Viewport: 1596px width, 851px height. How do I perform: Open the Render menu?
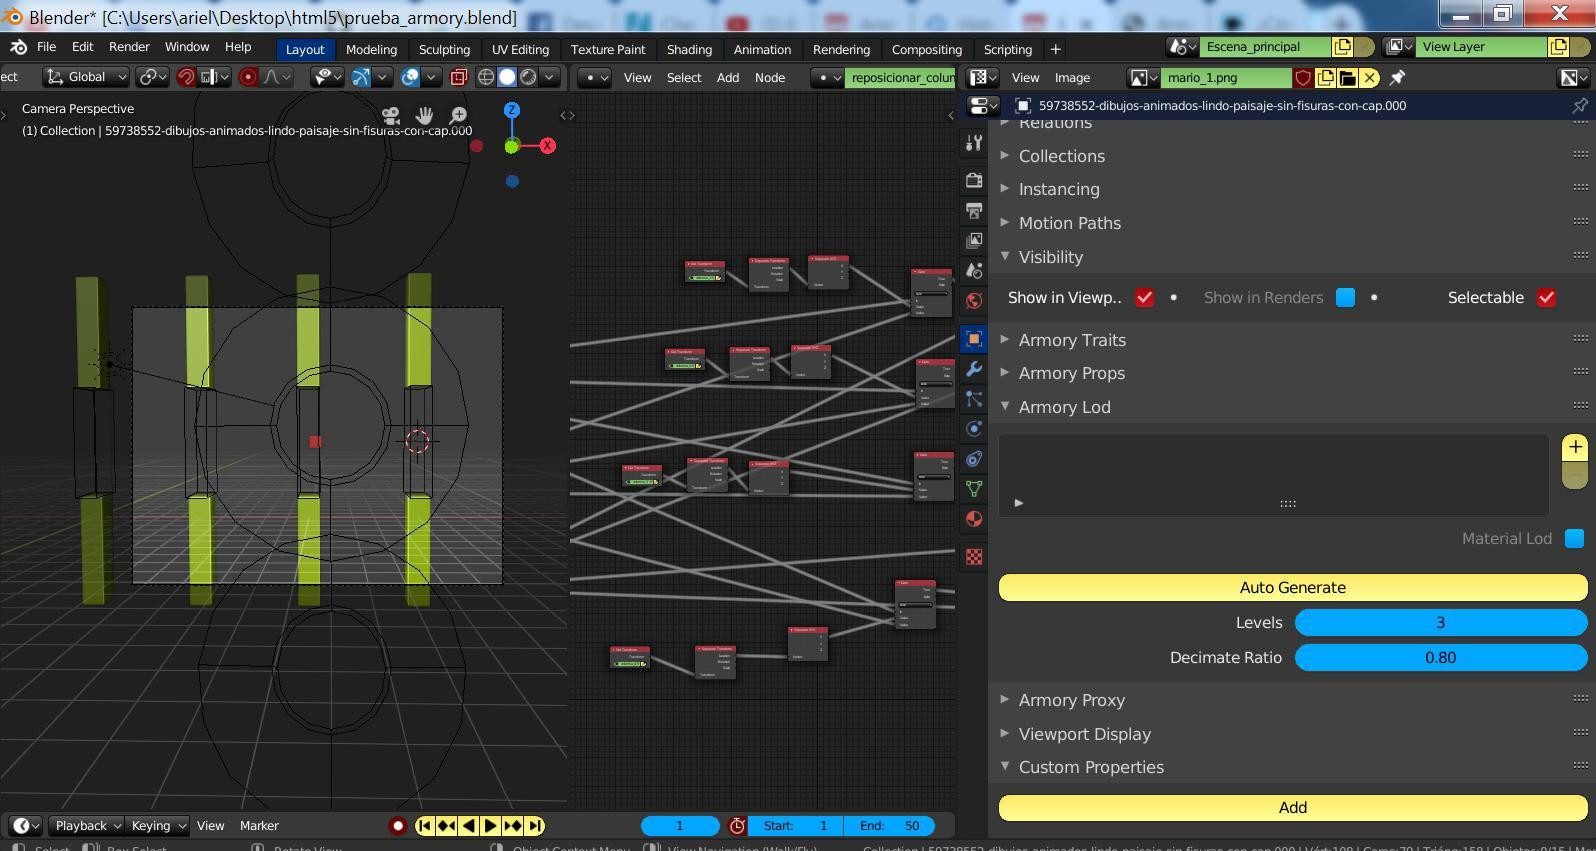click(129, 47)
